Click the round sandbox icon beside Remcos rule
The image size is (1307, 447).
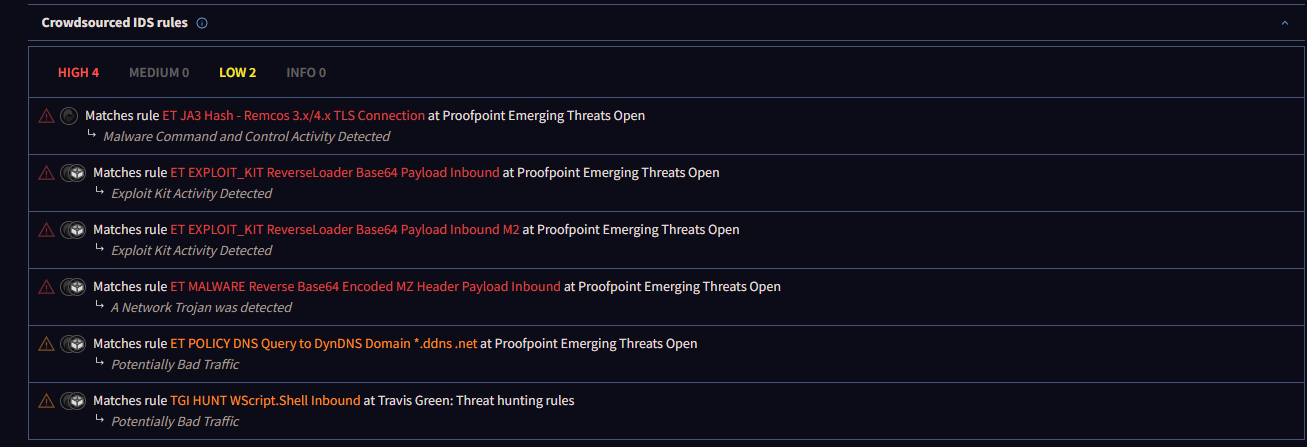[x=68, y=116]
